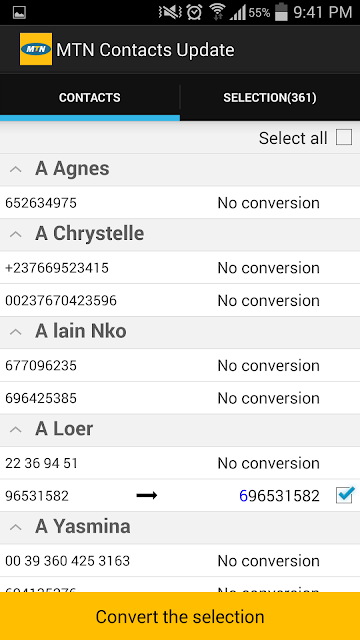Viewport: 360px width, 640px height.
Task: Tap the battery icon in status bar
Action: [x=281, y=12]
